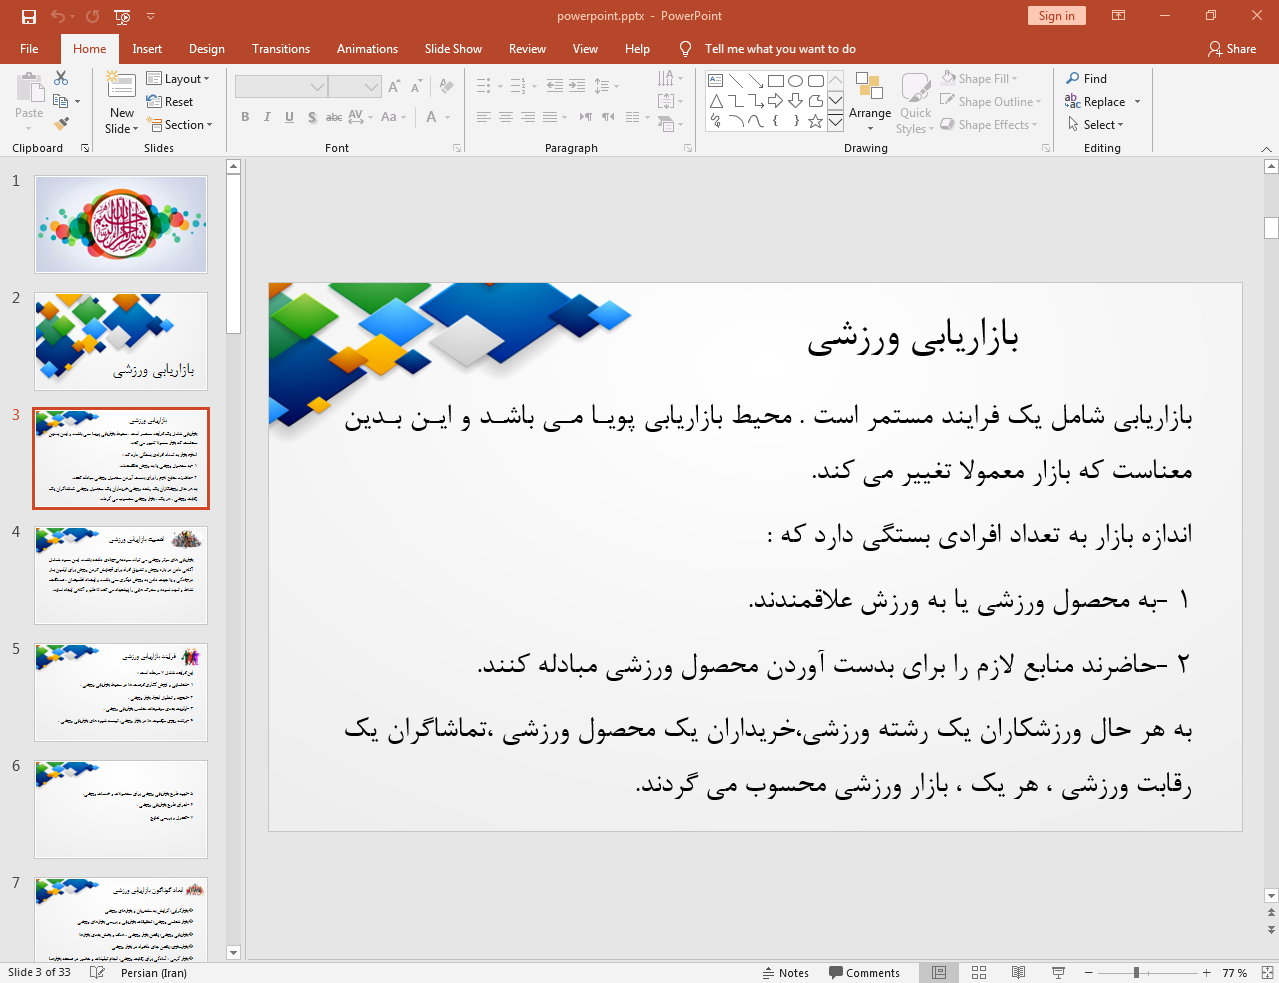This screenshot has width=1279, height=983.
Task: Click the Share button
Action: (1232, 49)
